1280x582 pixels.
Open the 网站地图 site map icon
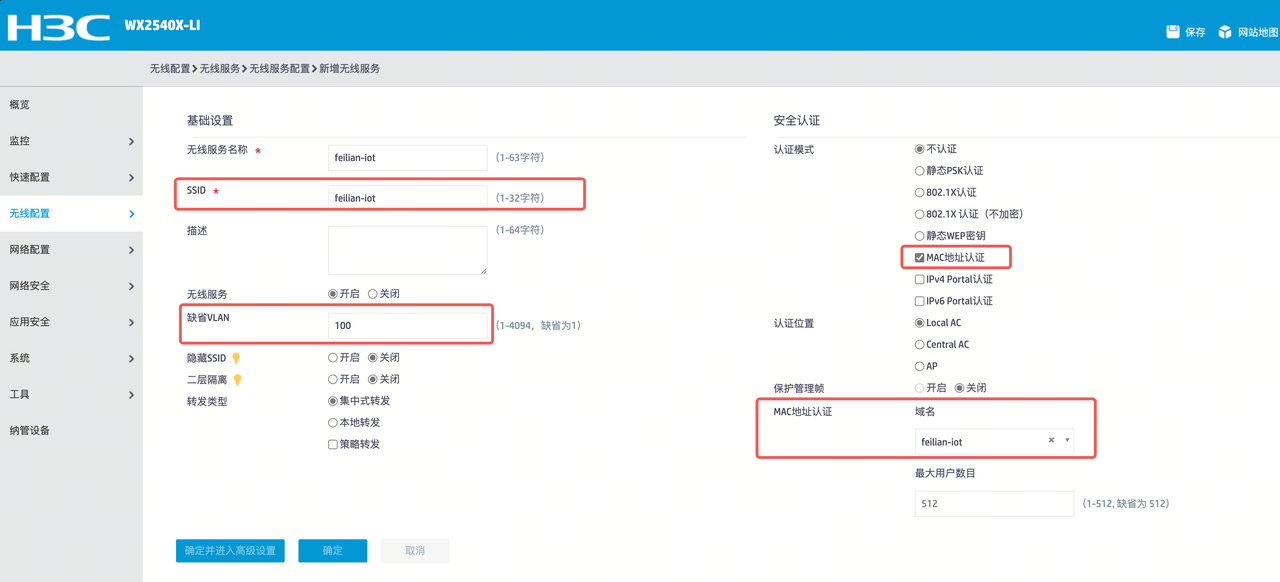pyautogui.click(x=1225, y=32)
